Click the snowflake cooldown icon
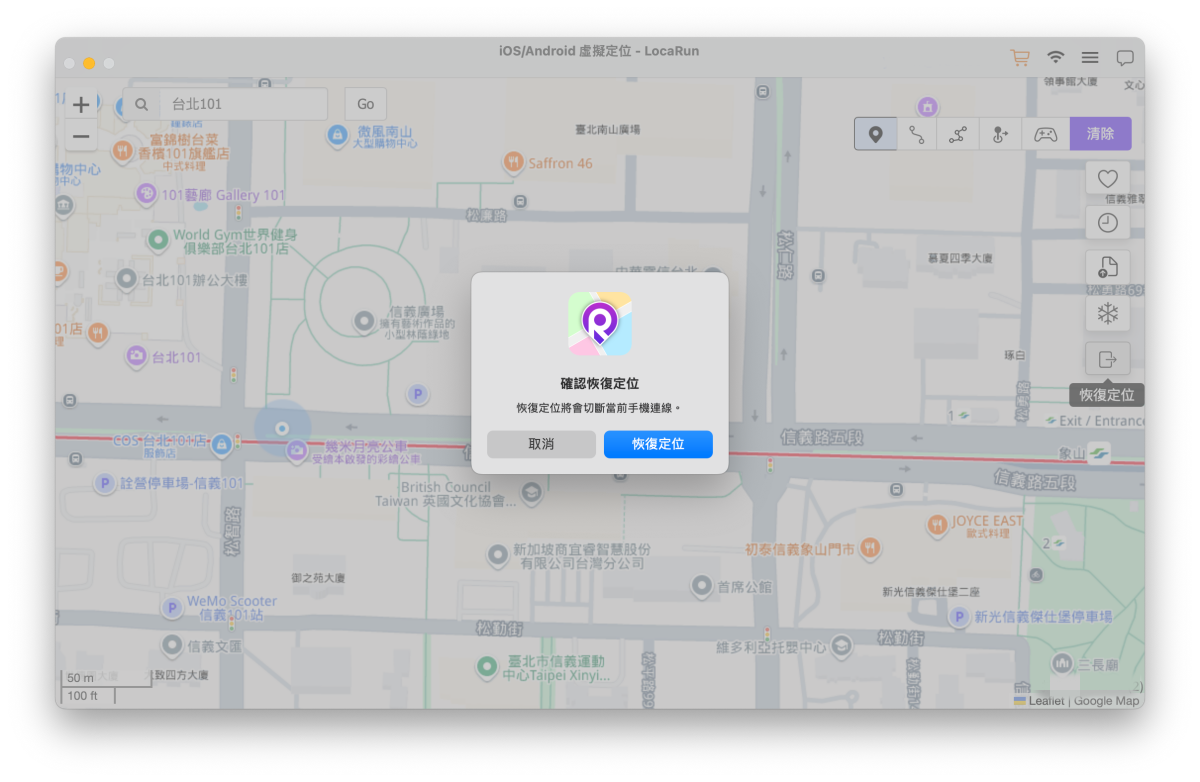The height and width of the screenshot is (782, 1200). pyautogui.click(x=1108, y=314)
